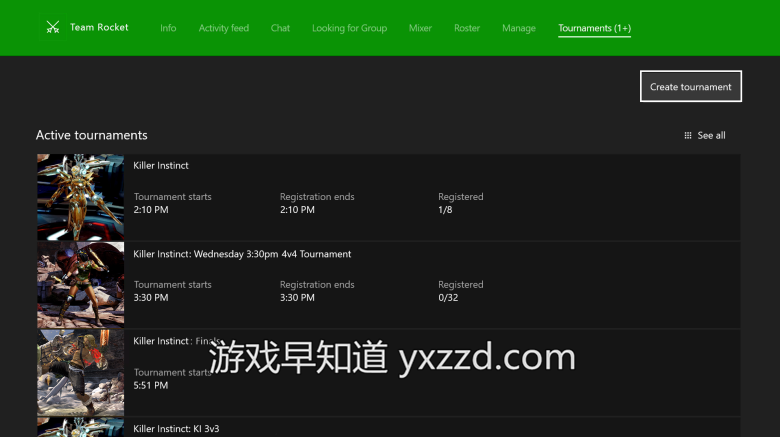Click the Team Rocket club name
Viewport: 780px width, 437px height.
[x=99, y=27]
